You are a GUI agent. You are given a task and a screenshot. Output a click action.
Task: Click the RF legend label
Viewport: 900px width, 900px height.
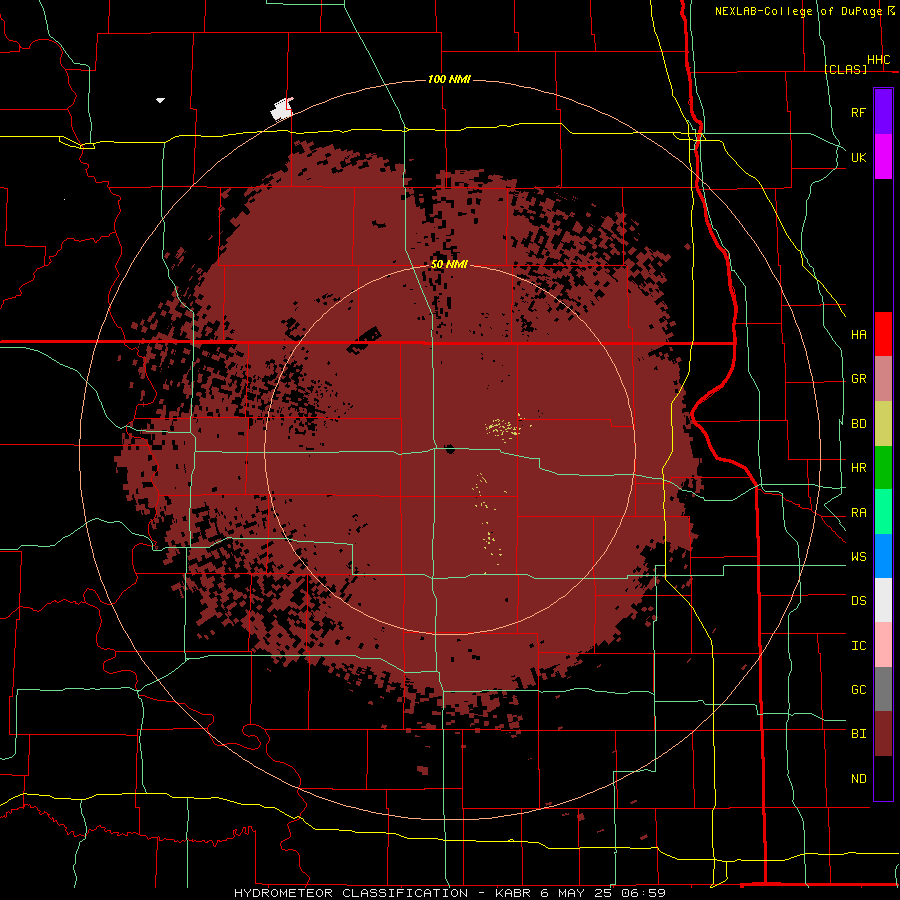coord(858,112)
